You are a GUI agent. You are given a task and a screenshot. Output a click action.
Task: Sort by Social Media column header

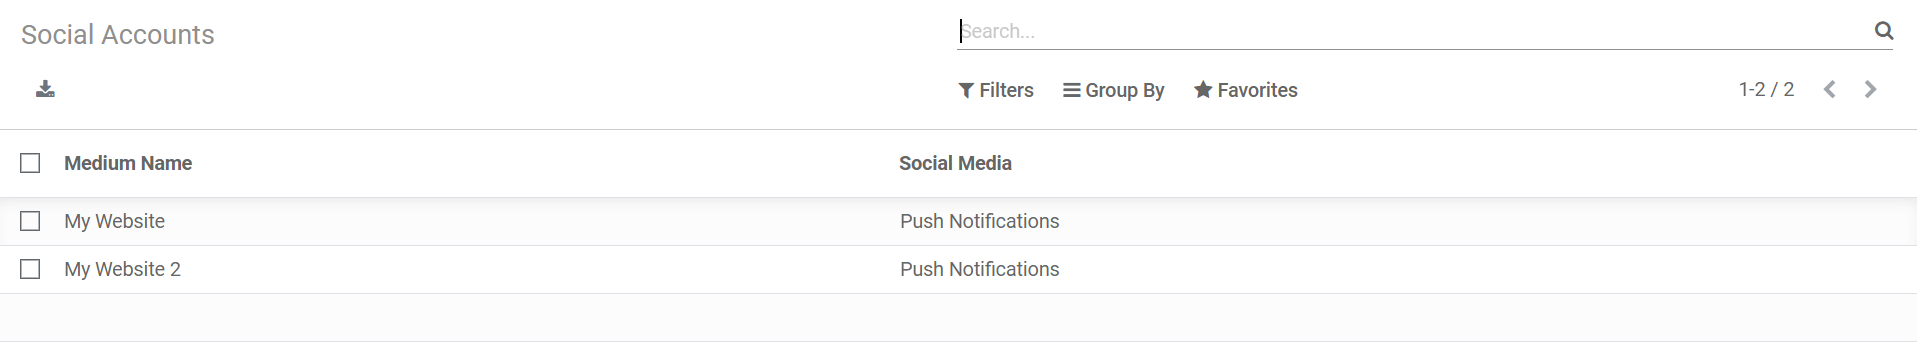pyautogui.click(x=955, y=163)
